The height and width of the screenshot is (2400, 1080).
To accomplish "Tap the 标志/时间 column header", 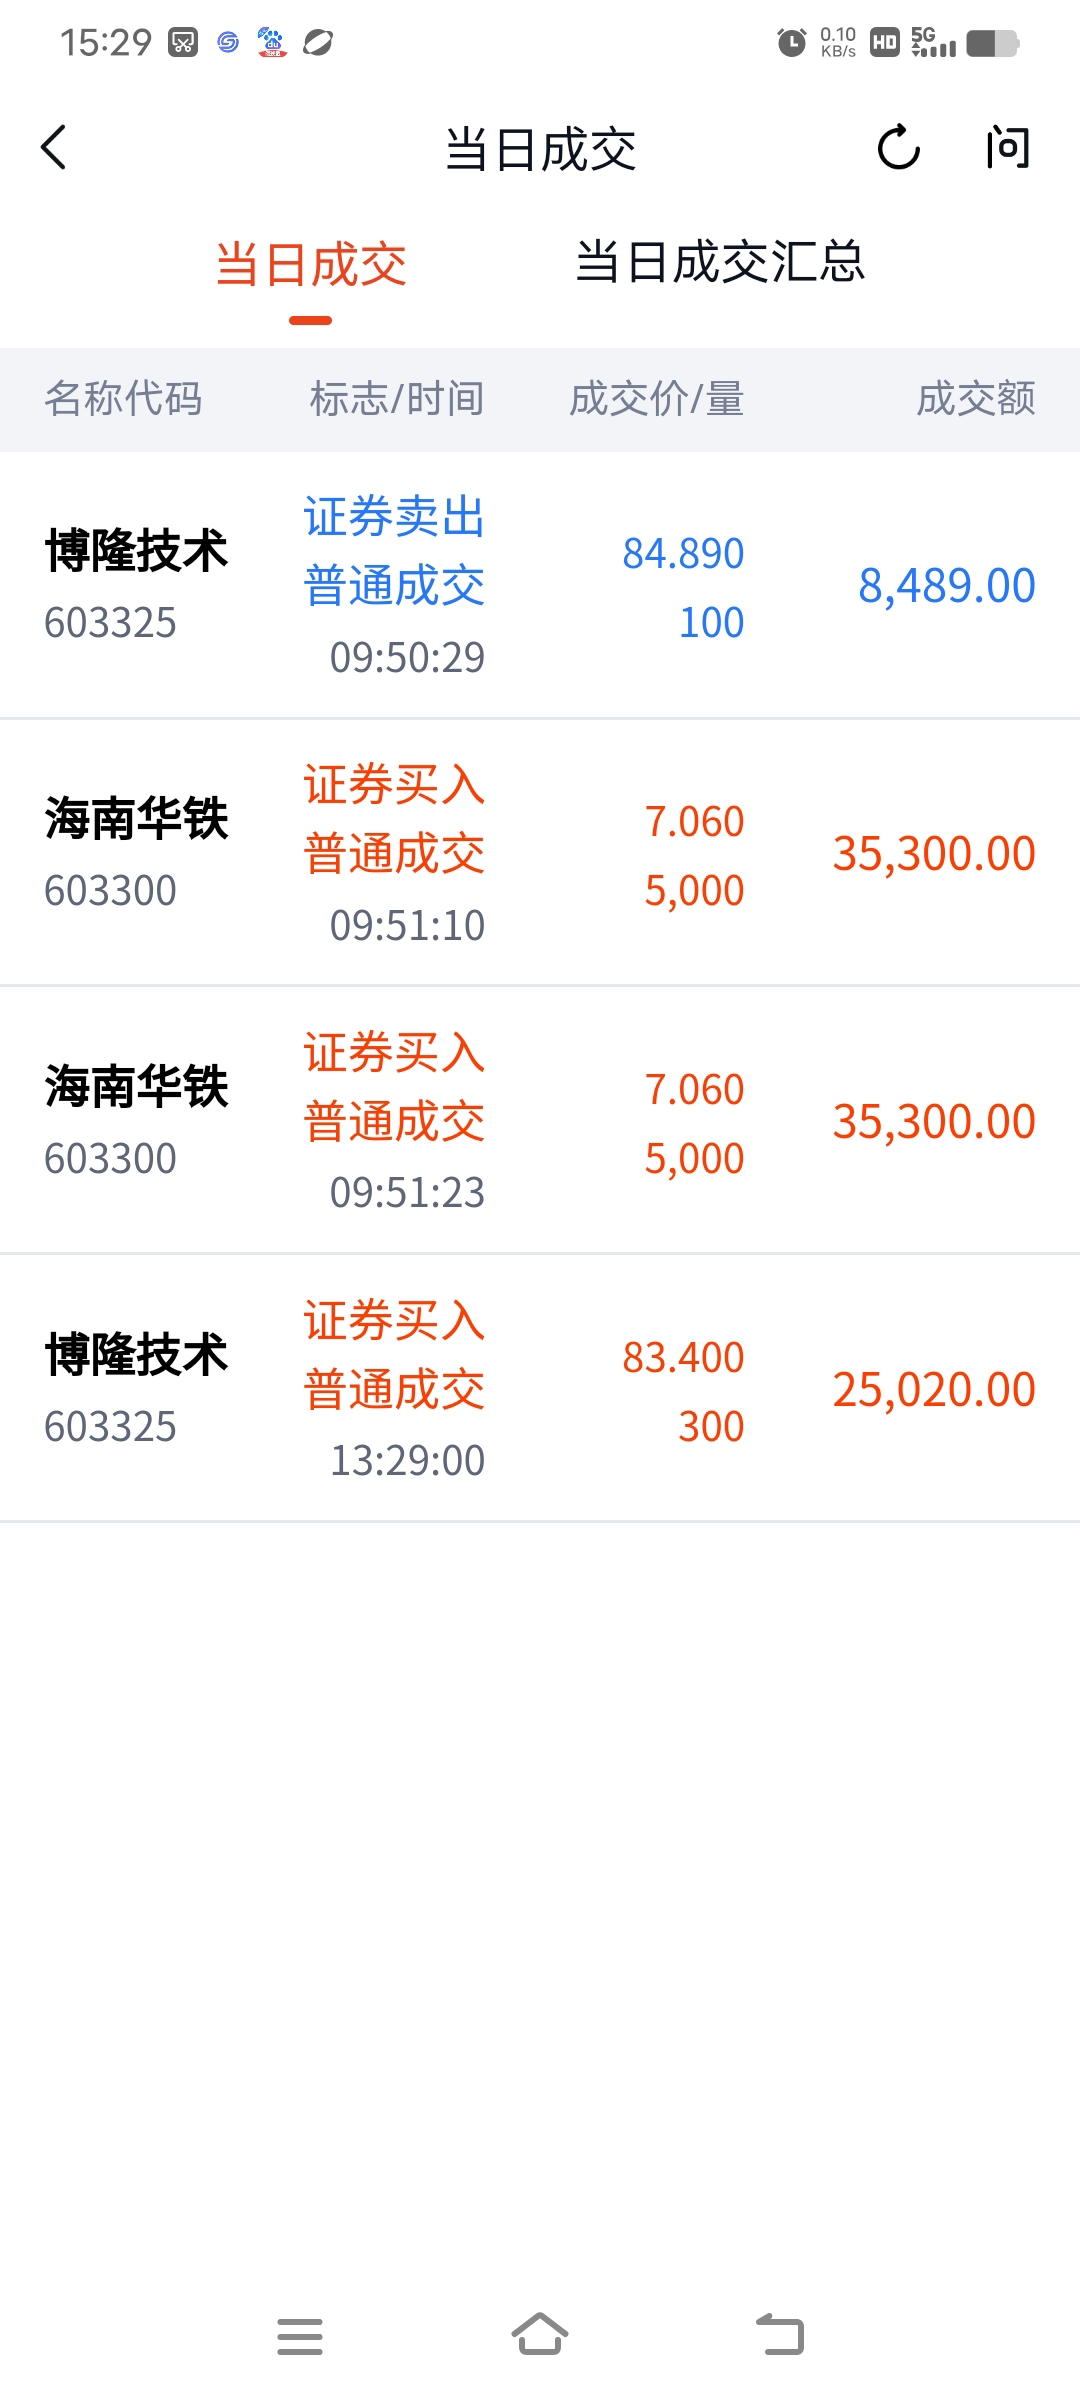I will point(397,399).
